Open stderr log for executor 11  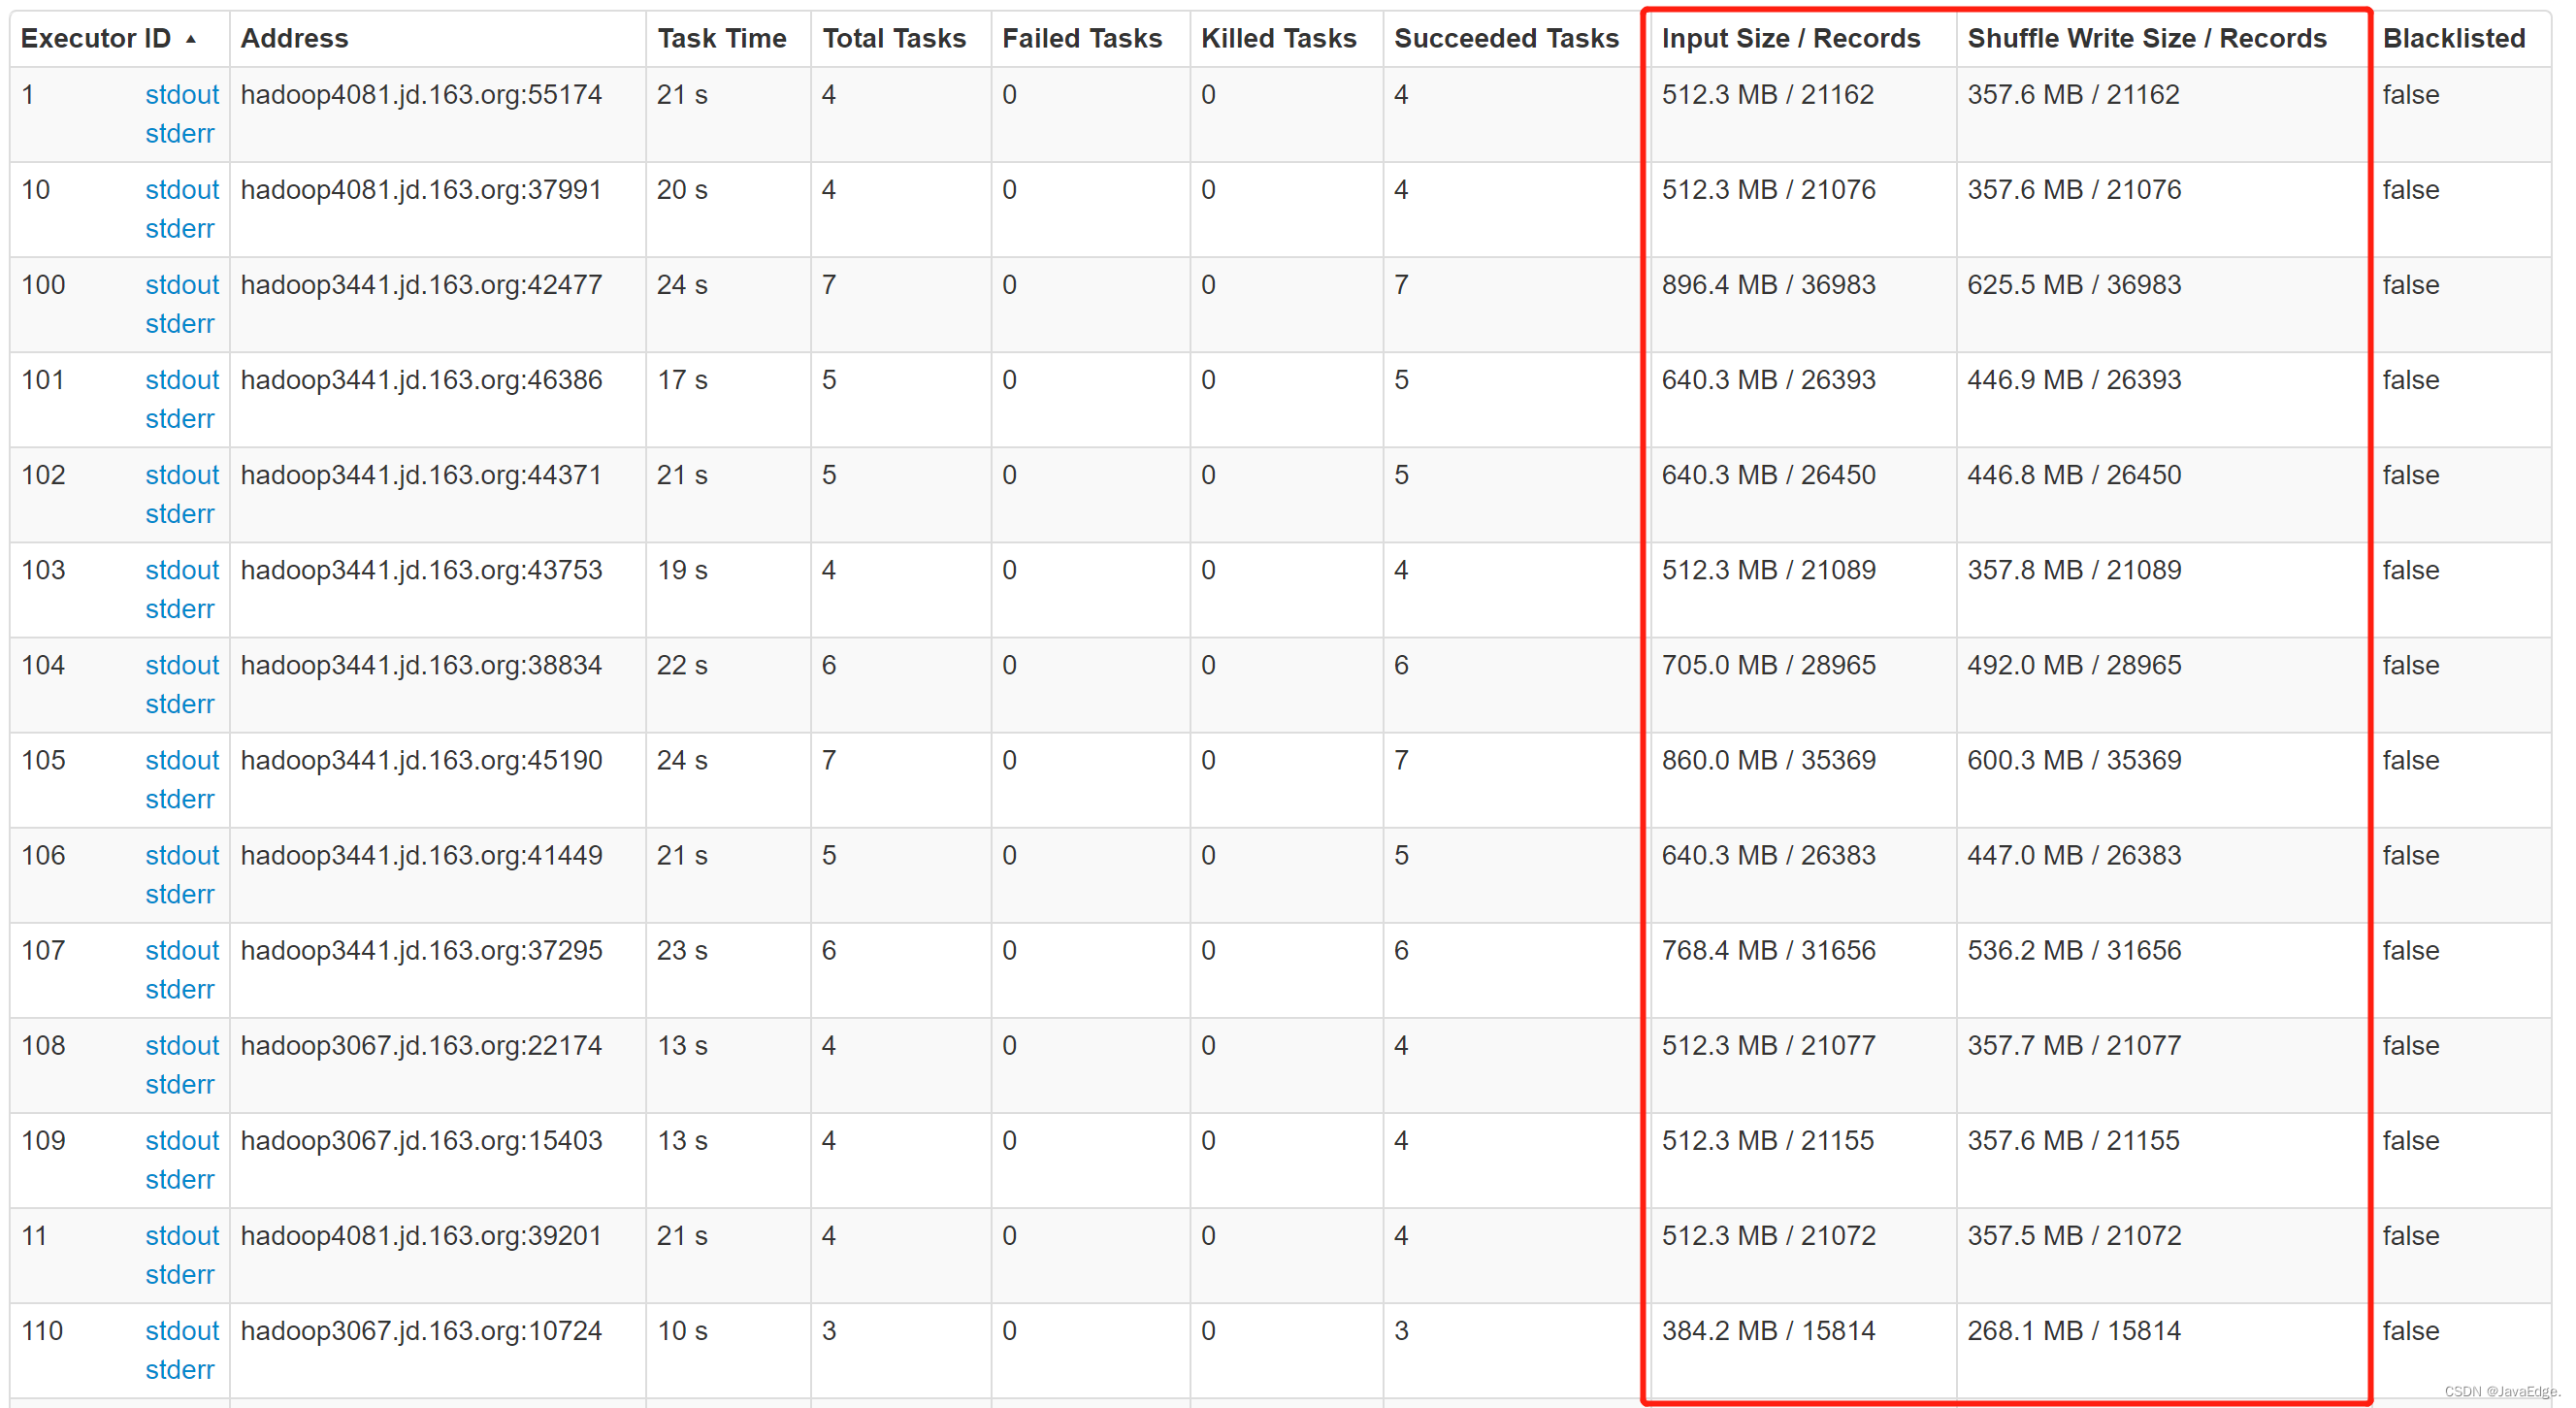pos(179,1274)
